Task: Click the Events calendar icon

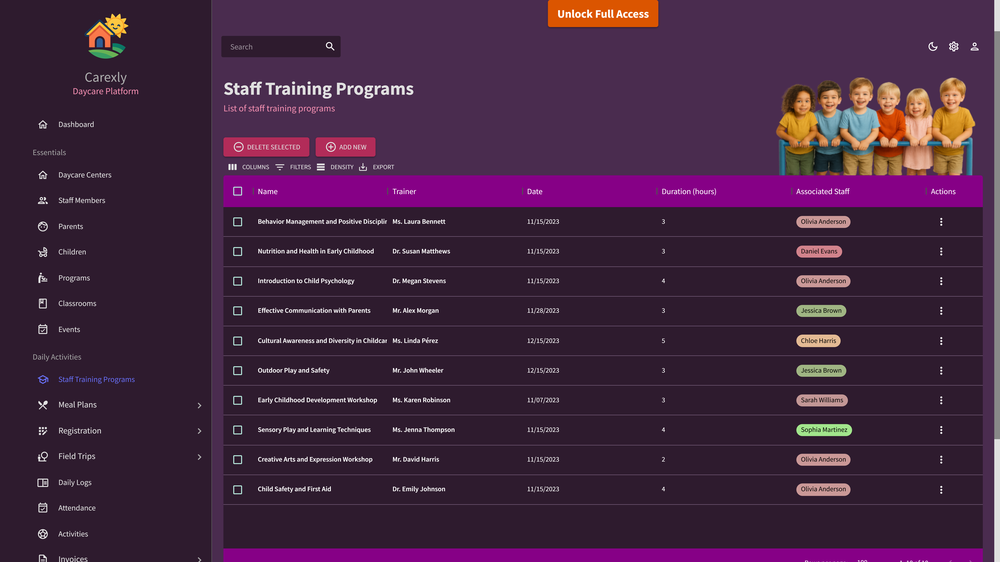Action: 43,330
